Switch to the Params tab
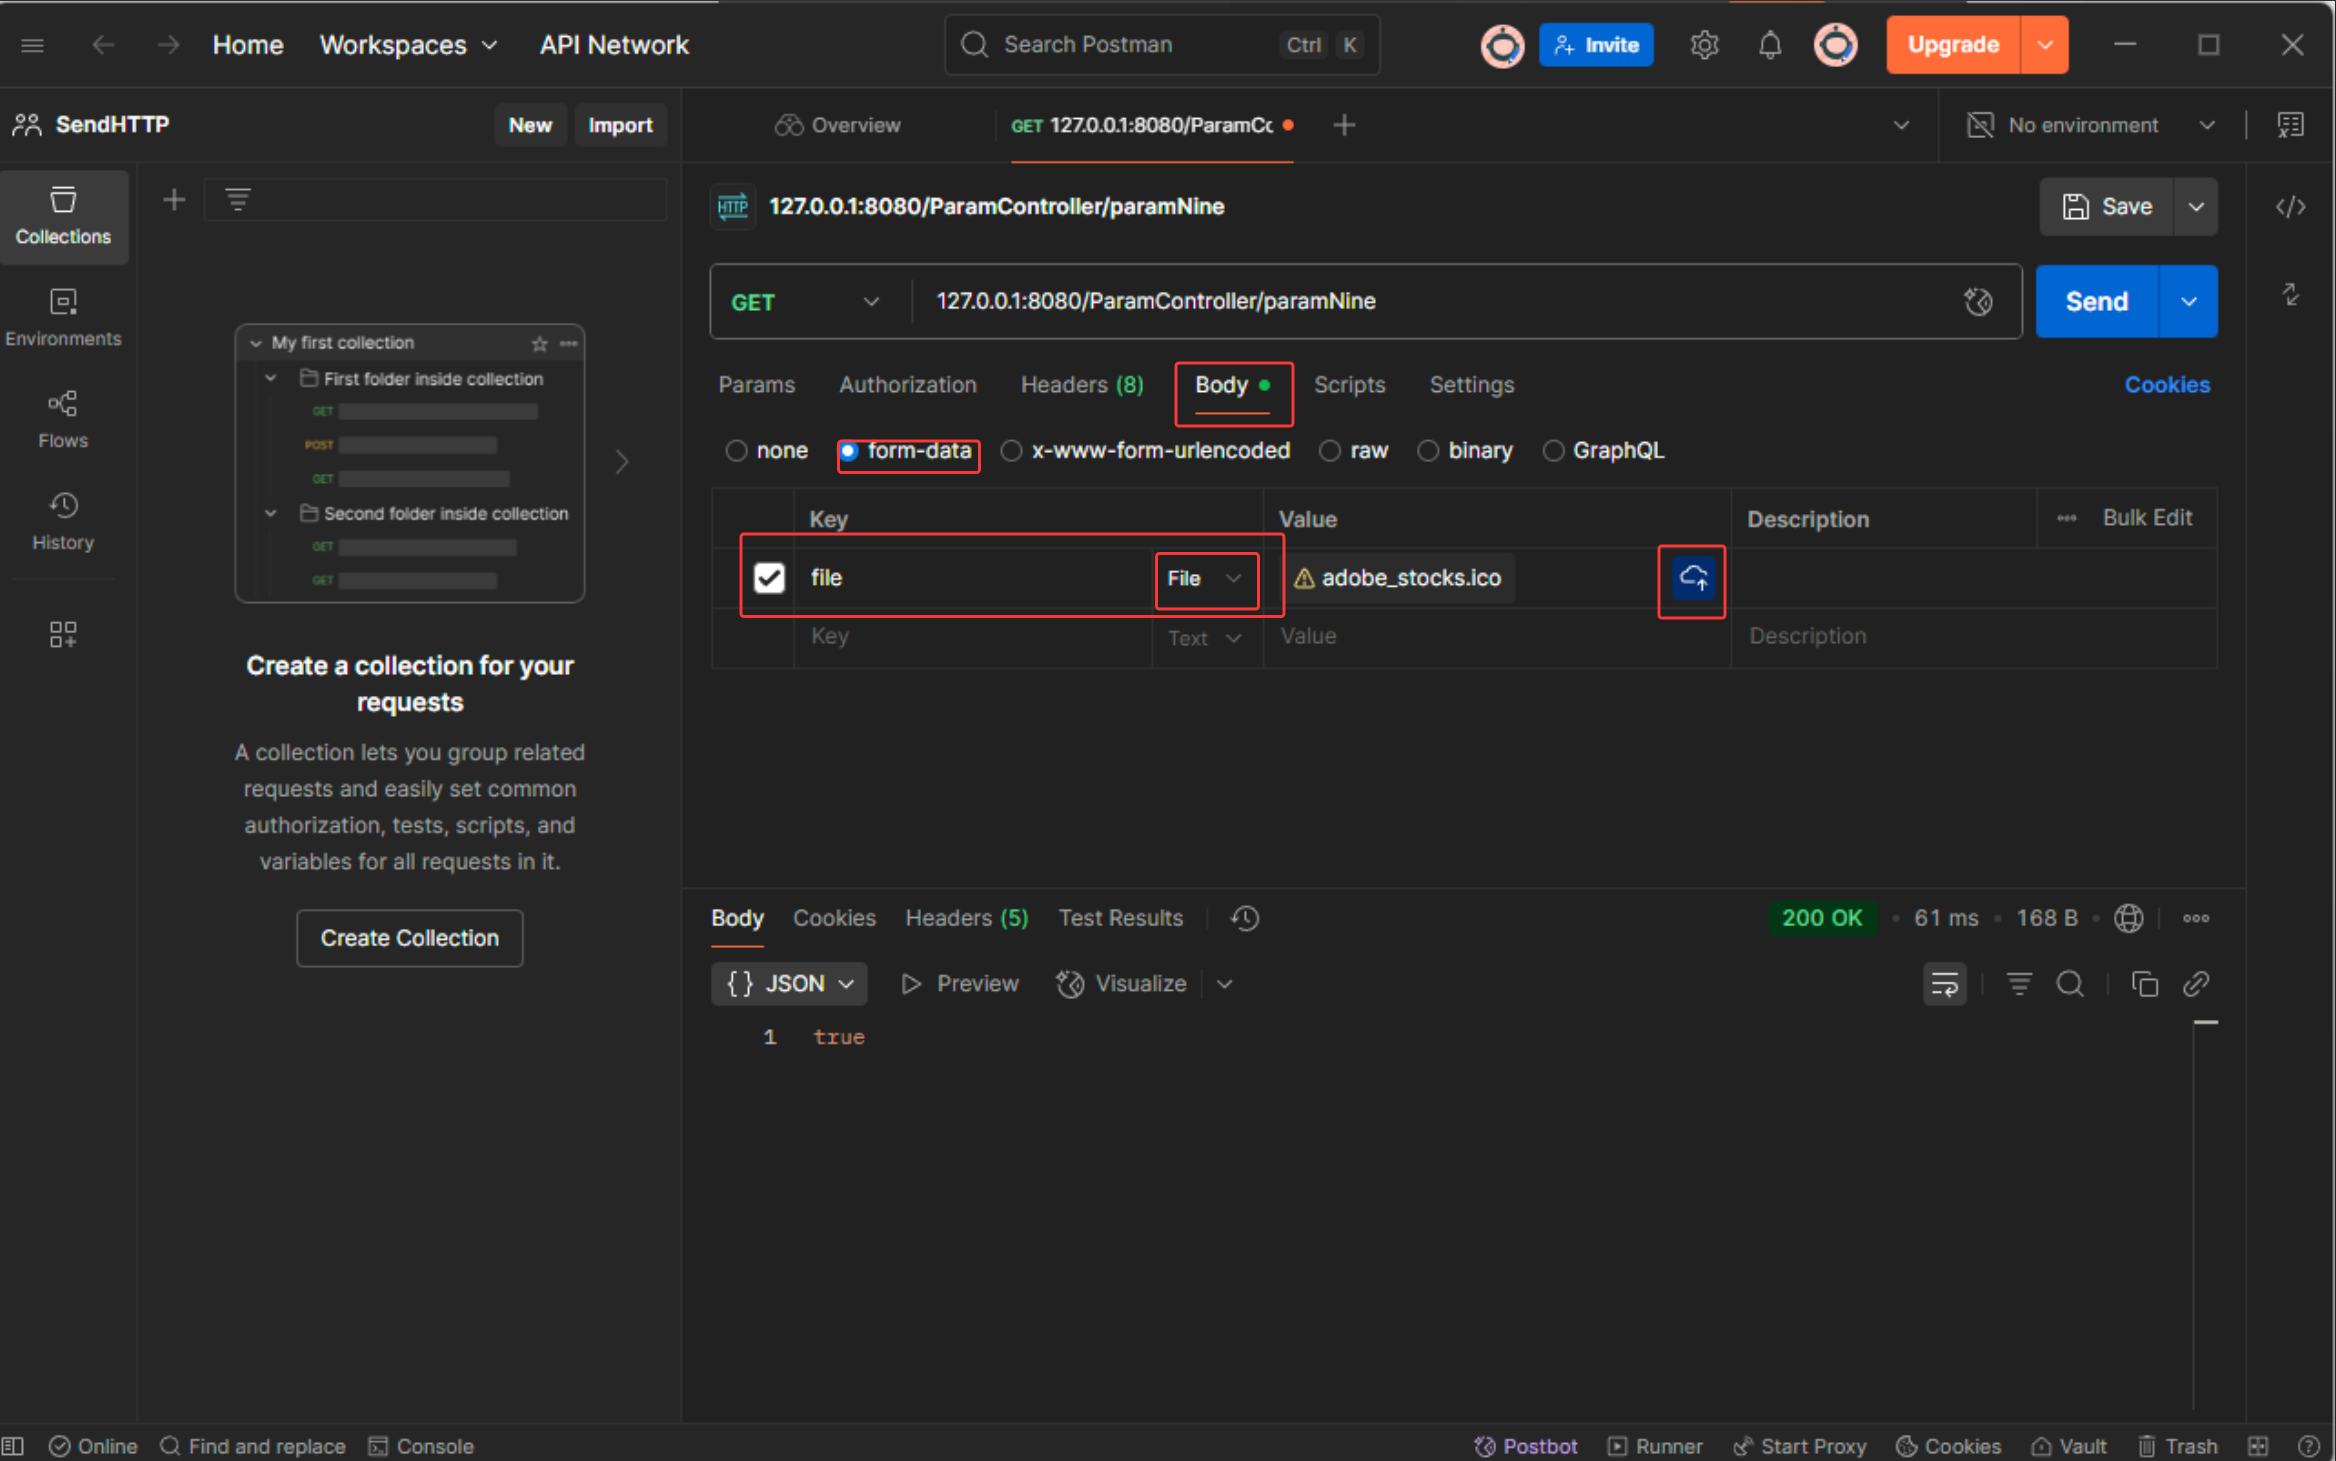Viewport: 2336px width, 1461px height. (x=757, y=385)
